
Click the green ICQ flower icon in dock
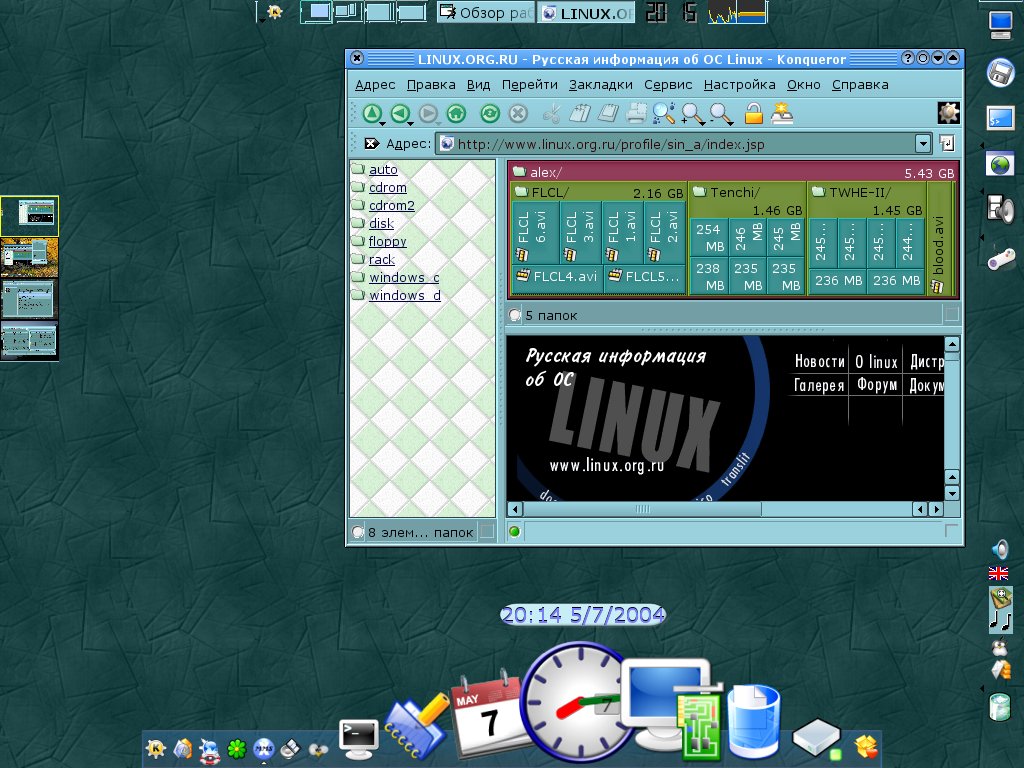tap(236, 748)
